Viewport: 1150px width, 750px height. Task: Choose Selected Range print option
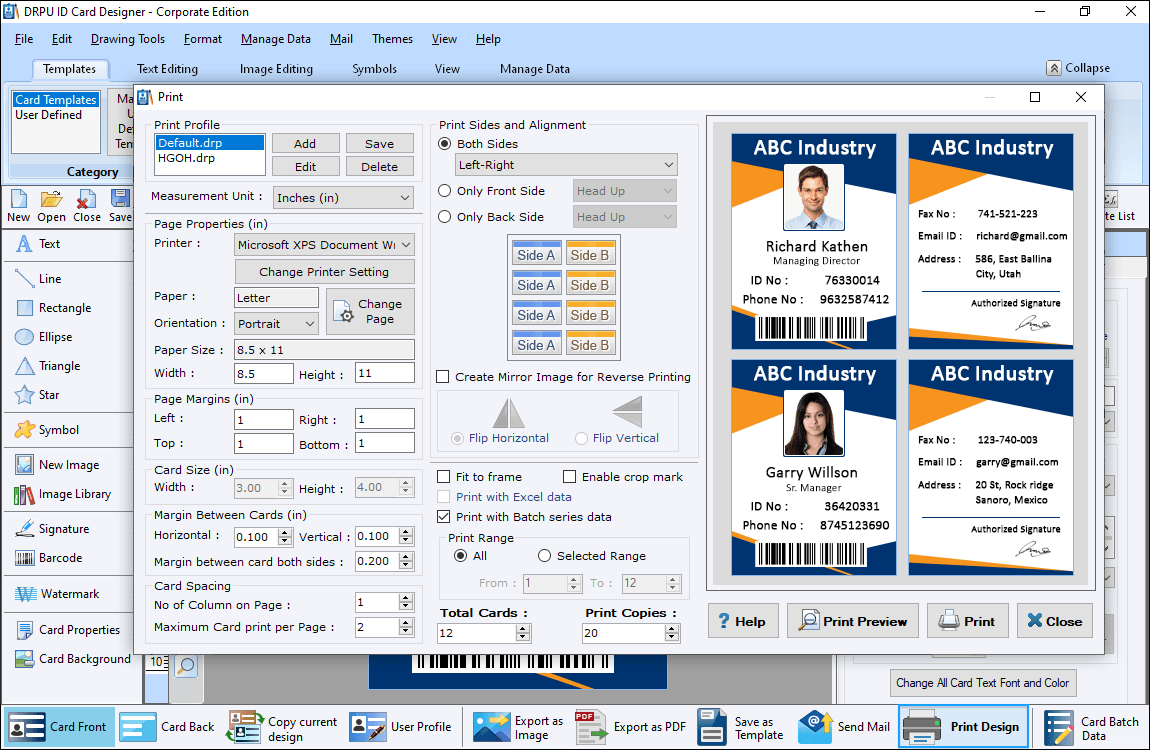[x=544, y=556]
